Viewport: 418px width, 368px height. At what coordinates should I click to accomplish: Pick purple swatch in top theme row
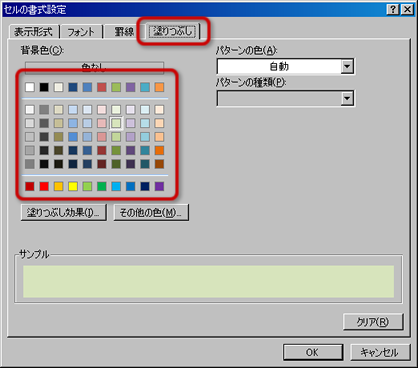pyautogui.click(x=131, y=87)
